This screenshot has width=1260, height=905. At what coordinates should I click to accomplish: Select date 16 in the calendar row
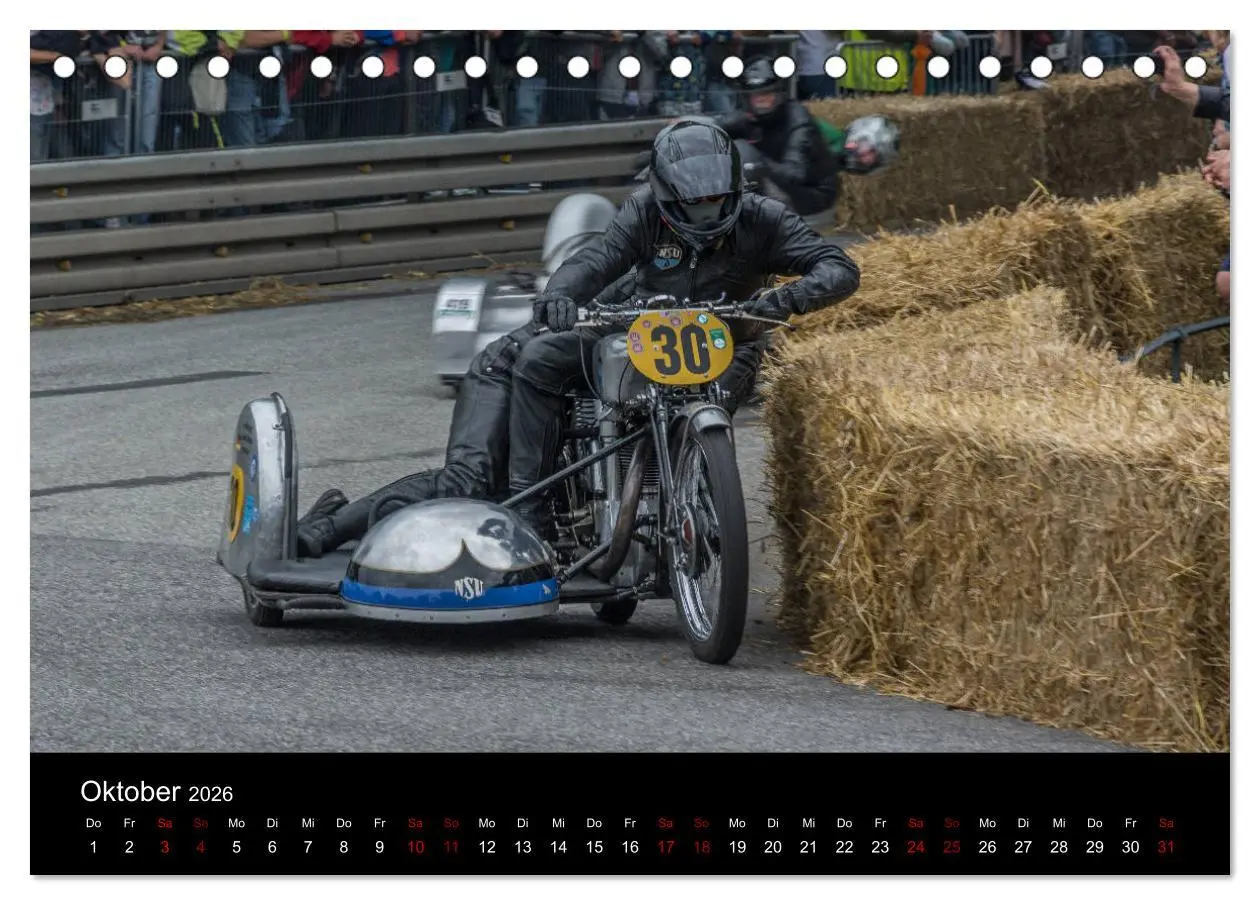tap(630, 847)
